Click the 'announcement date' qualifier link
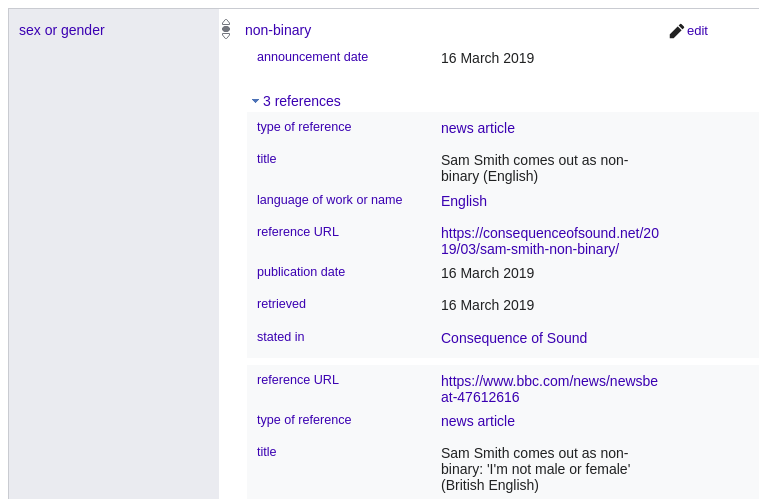759x499 pixels. pyautogui.click(x=312, y=57)
